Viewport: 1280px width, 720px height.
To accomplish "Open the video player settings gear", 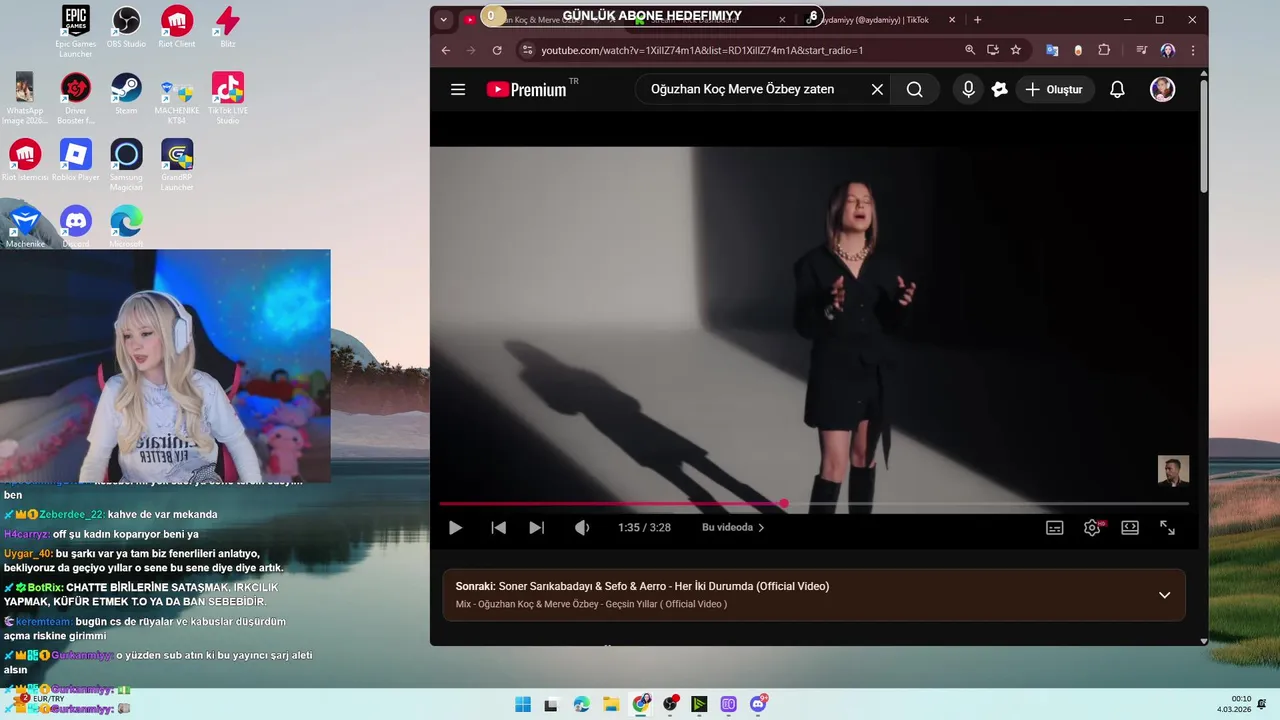I will (x=1092, y=527).
